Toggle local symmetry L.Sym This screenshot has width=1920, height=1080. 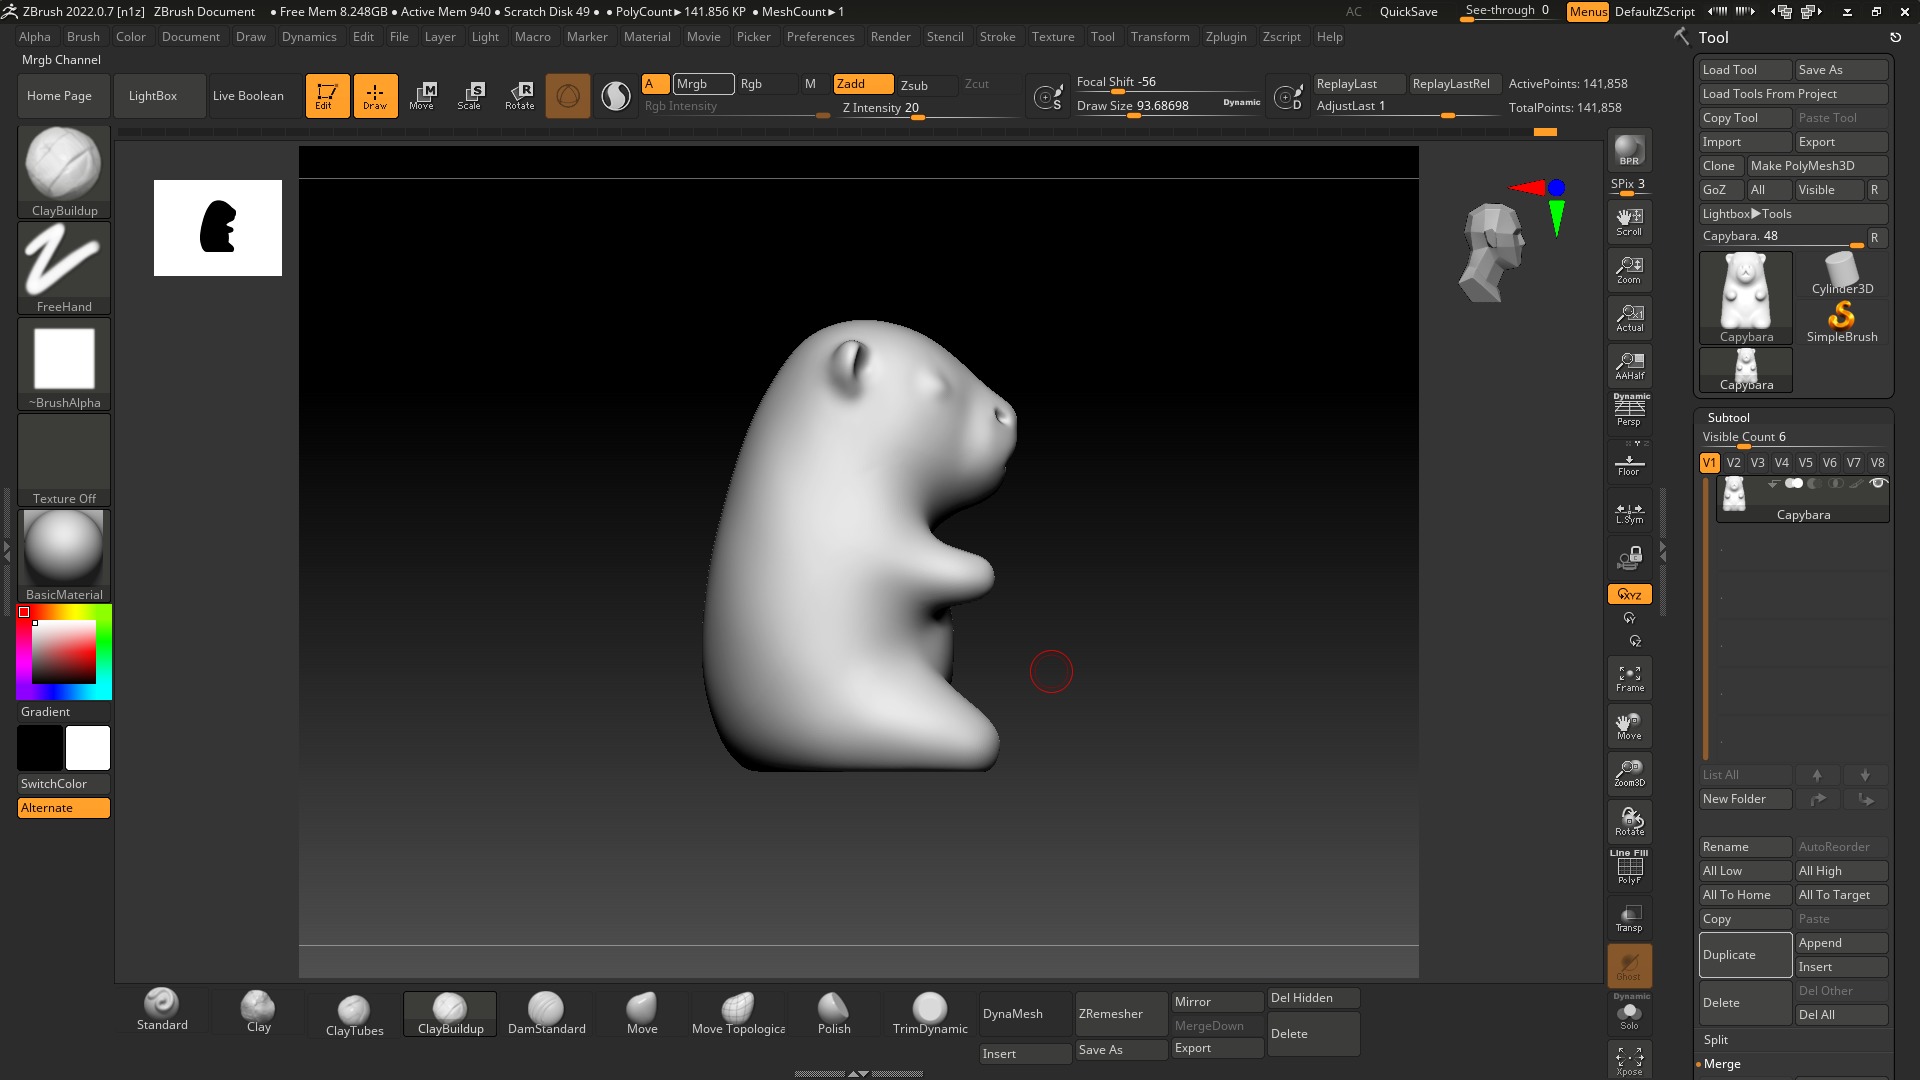point(1629,512)
